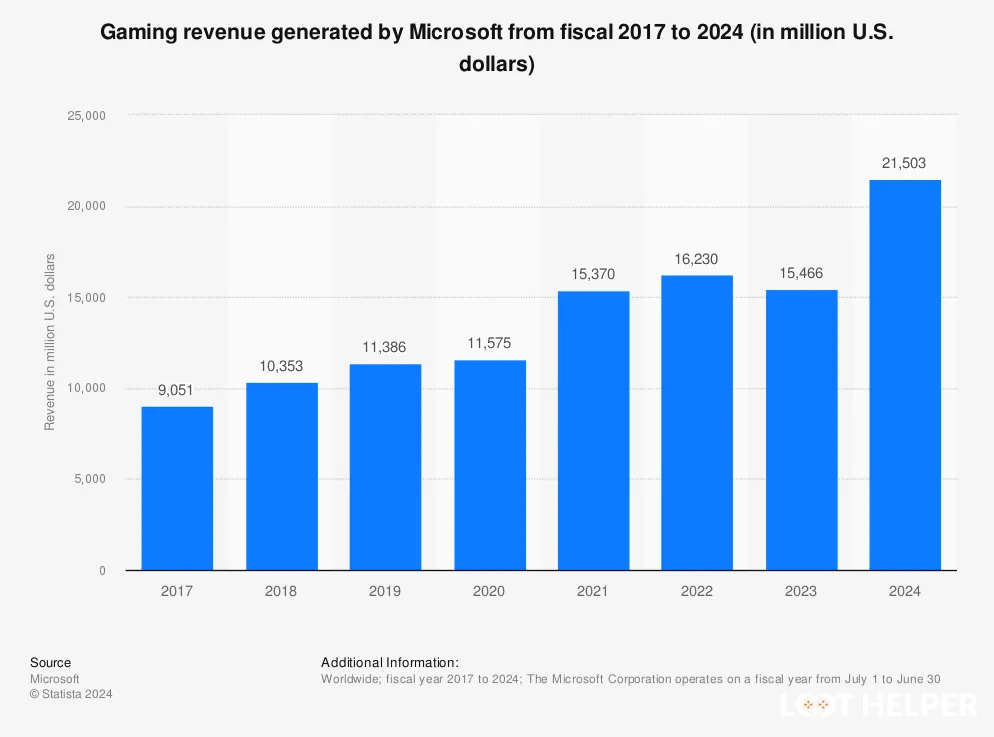Click the blue bar for 2021

pyautogui.click(x=593, y=430)
